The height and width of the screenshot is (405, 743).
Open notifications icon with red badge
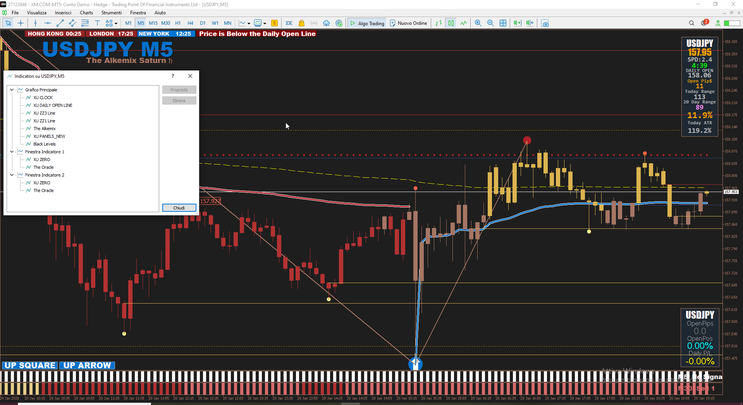705,22
